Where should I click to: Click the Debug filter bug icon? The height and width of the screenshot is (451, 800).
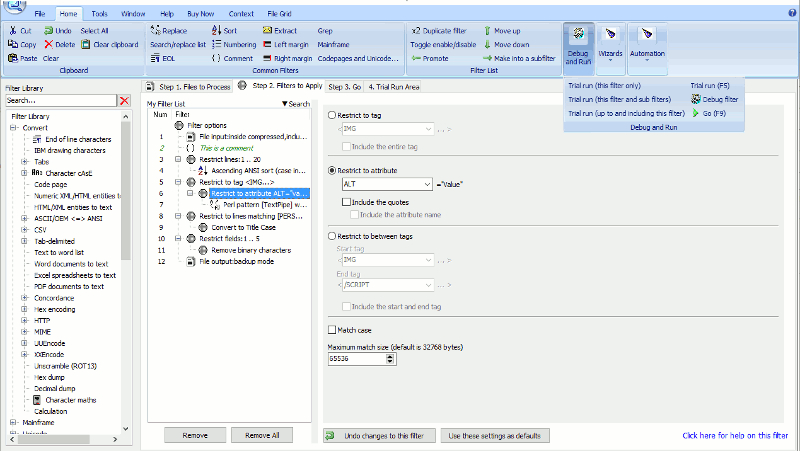pos(696,99)
